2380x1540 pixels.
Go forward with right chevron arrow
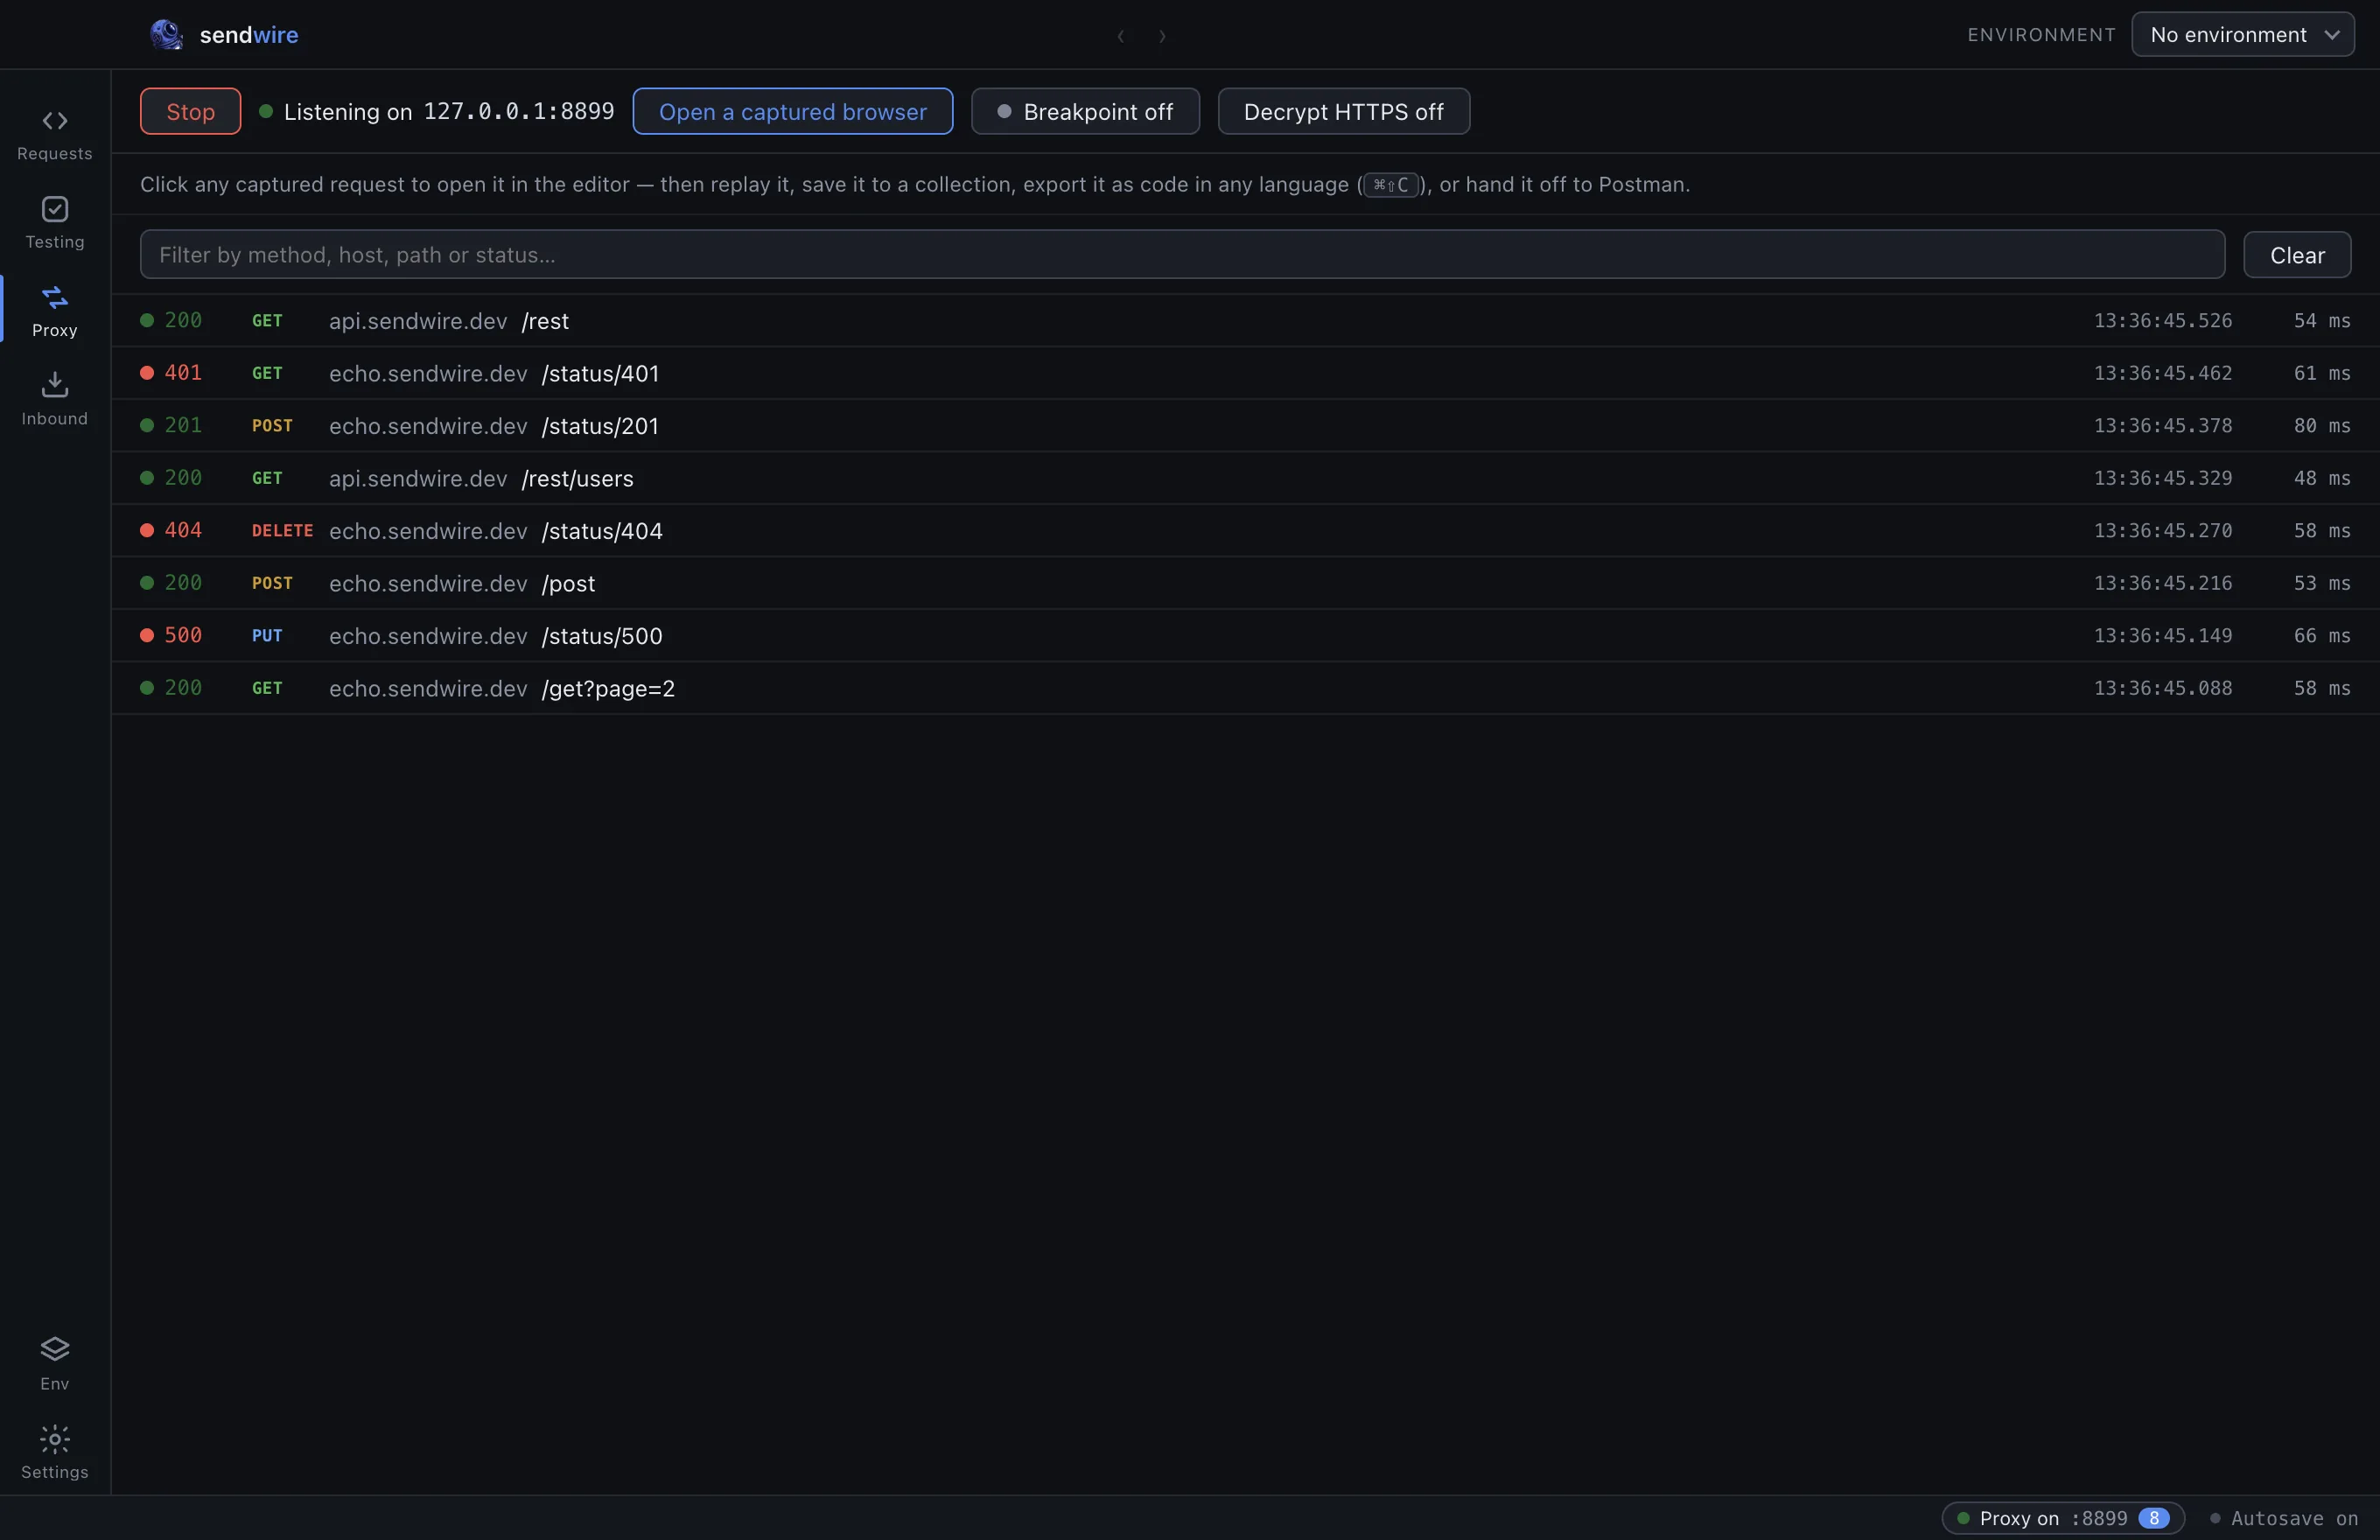click(1162, 36)
